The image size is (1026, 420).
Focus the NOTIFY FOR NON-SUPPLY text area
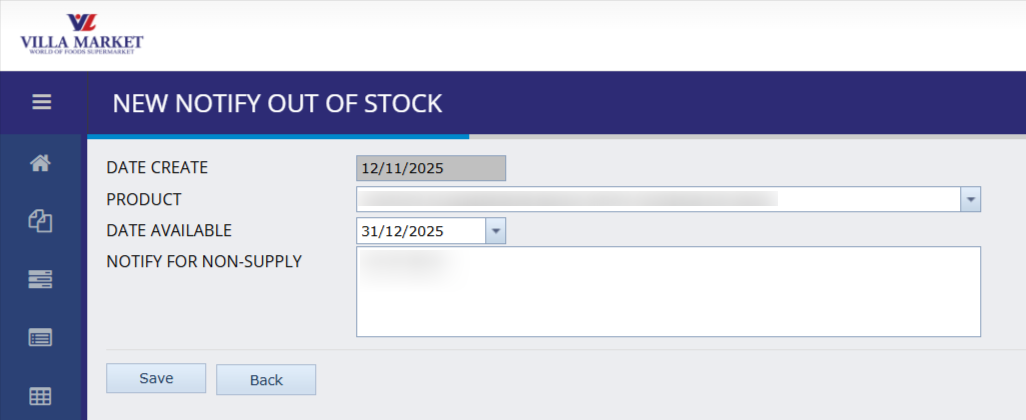[668, 292]
